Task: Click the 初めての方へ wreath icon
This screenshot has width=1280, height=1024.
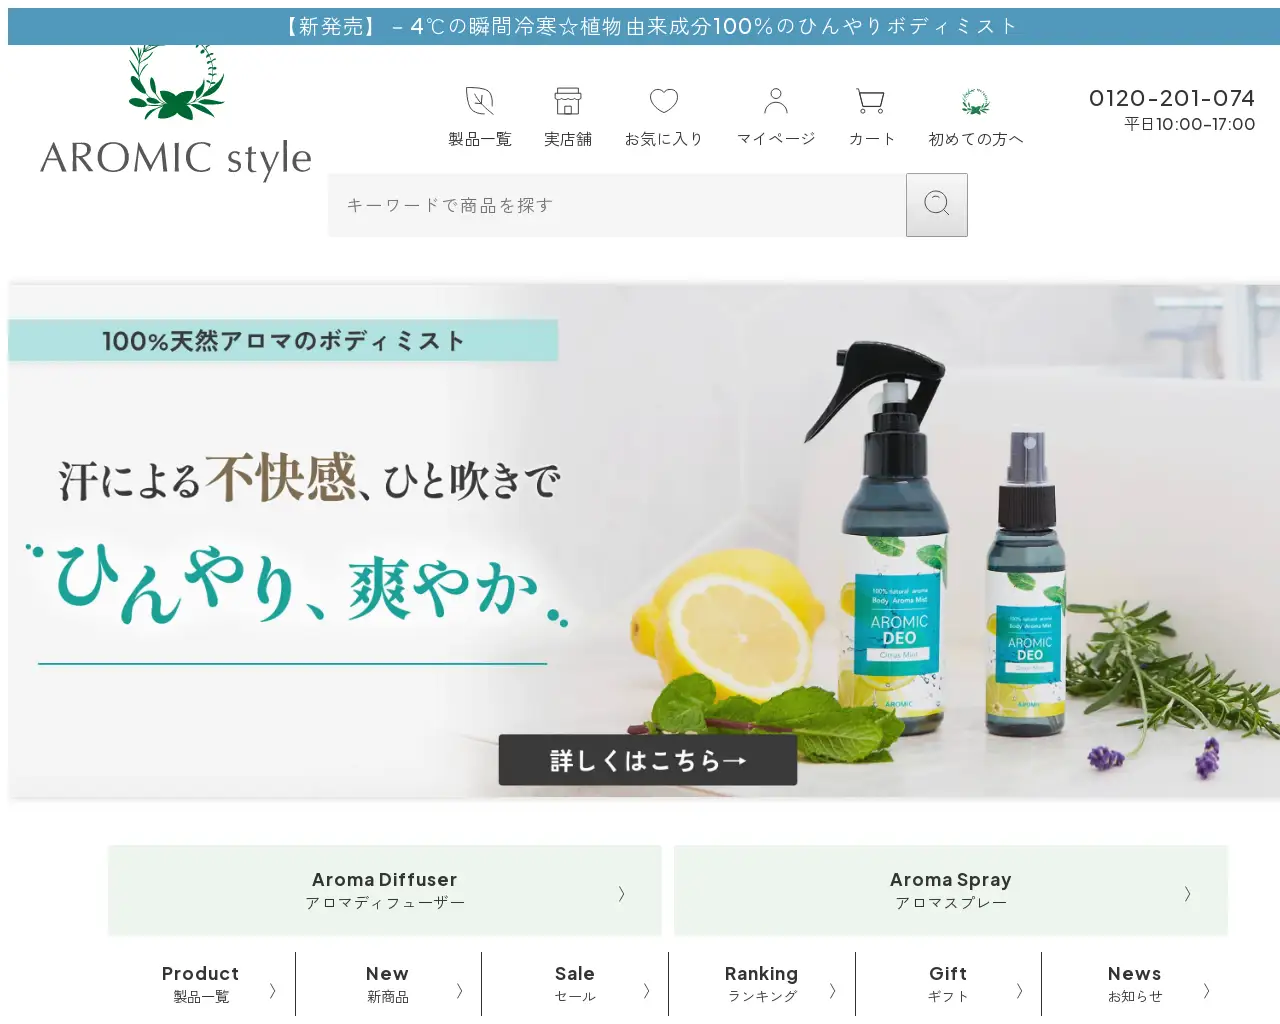Action: pos(975,100)
